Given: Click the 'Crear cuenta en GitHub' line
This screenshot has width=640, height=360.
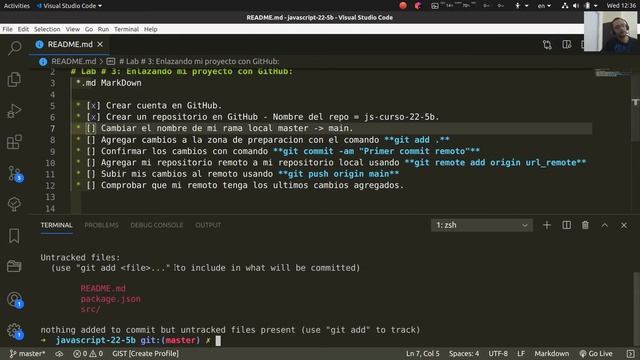Looking at the screenshot, I should [x=164, y=105].
